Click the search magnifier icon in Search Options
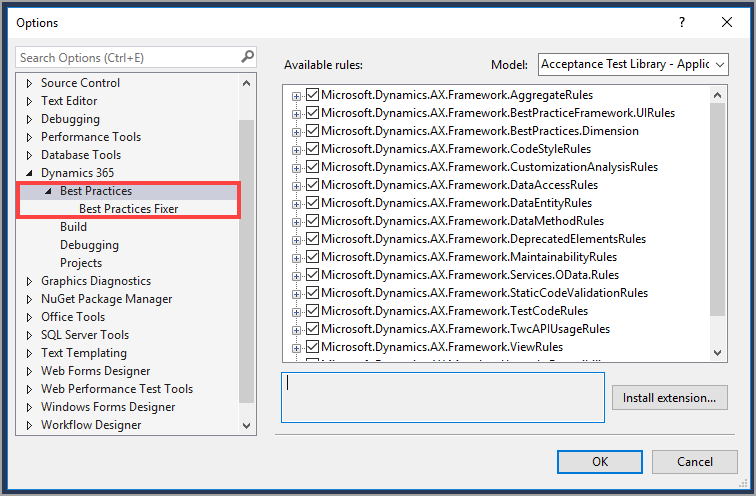Screen dimensions: 756x496 pos(247,57)
